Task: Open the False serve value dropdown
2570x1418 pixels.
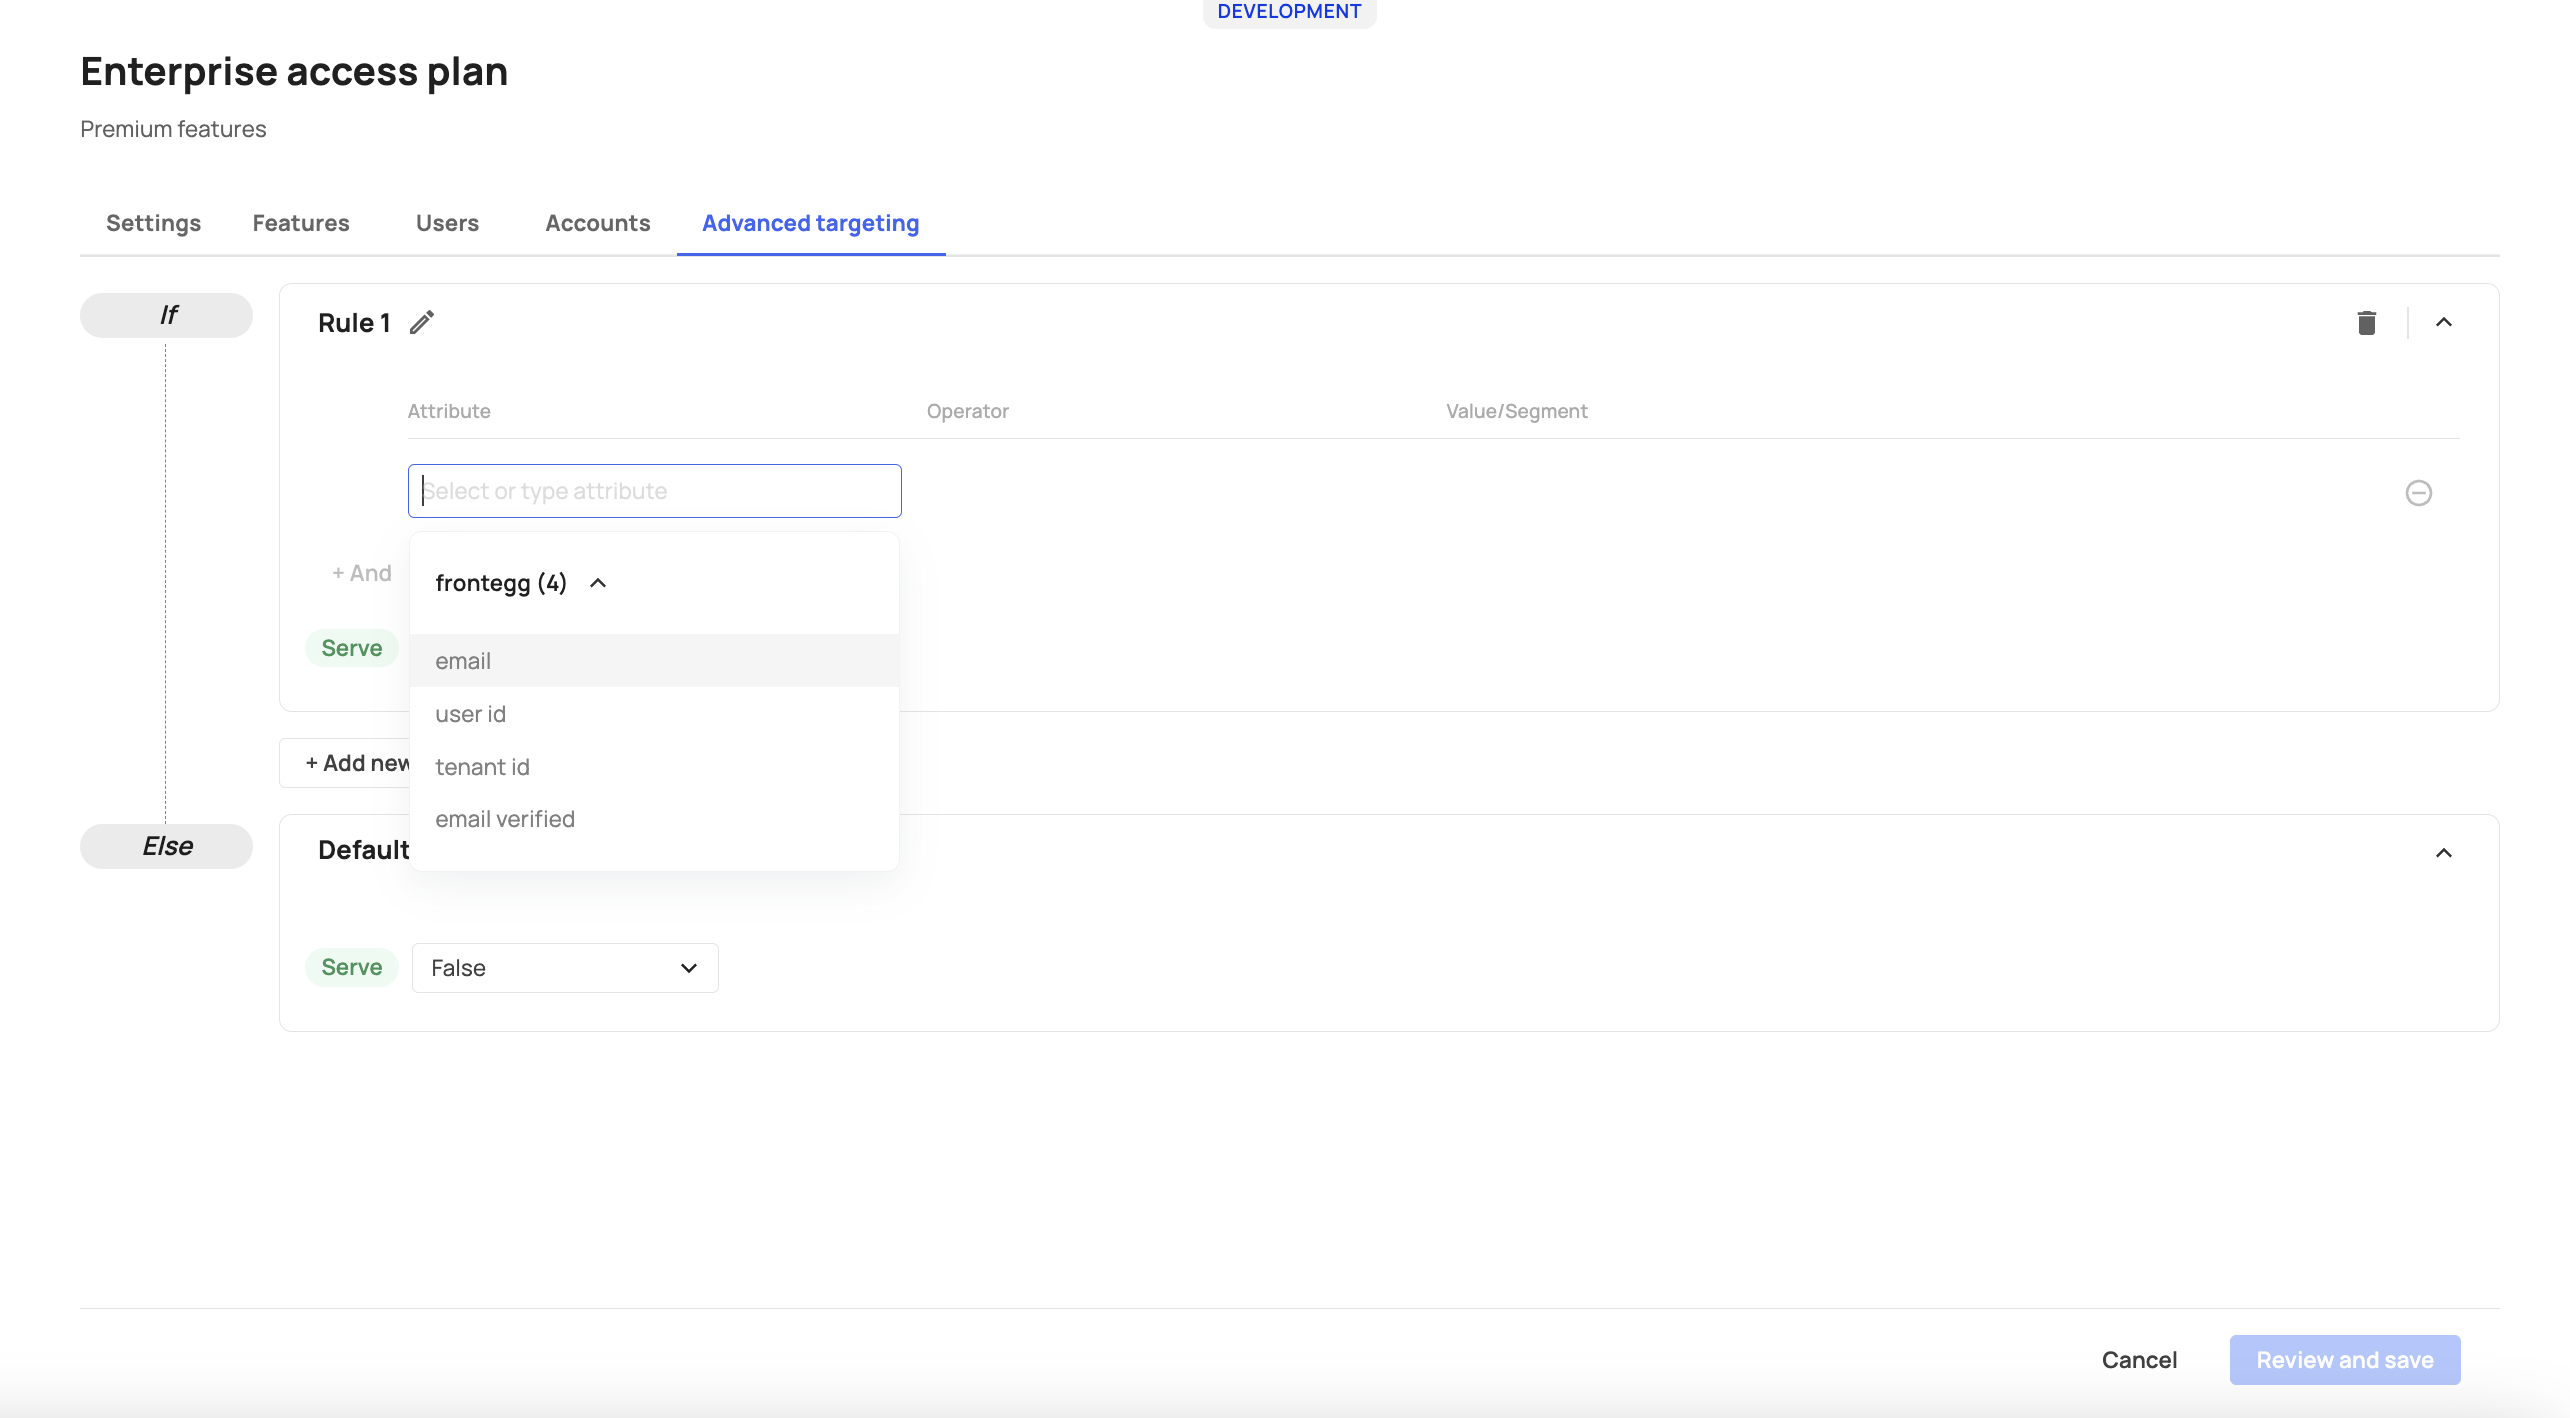Action: pos(564,968)
